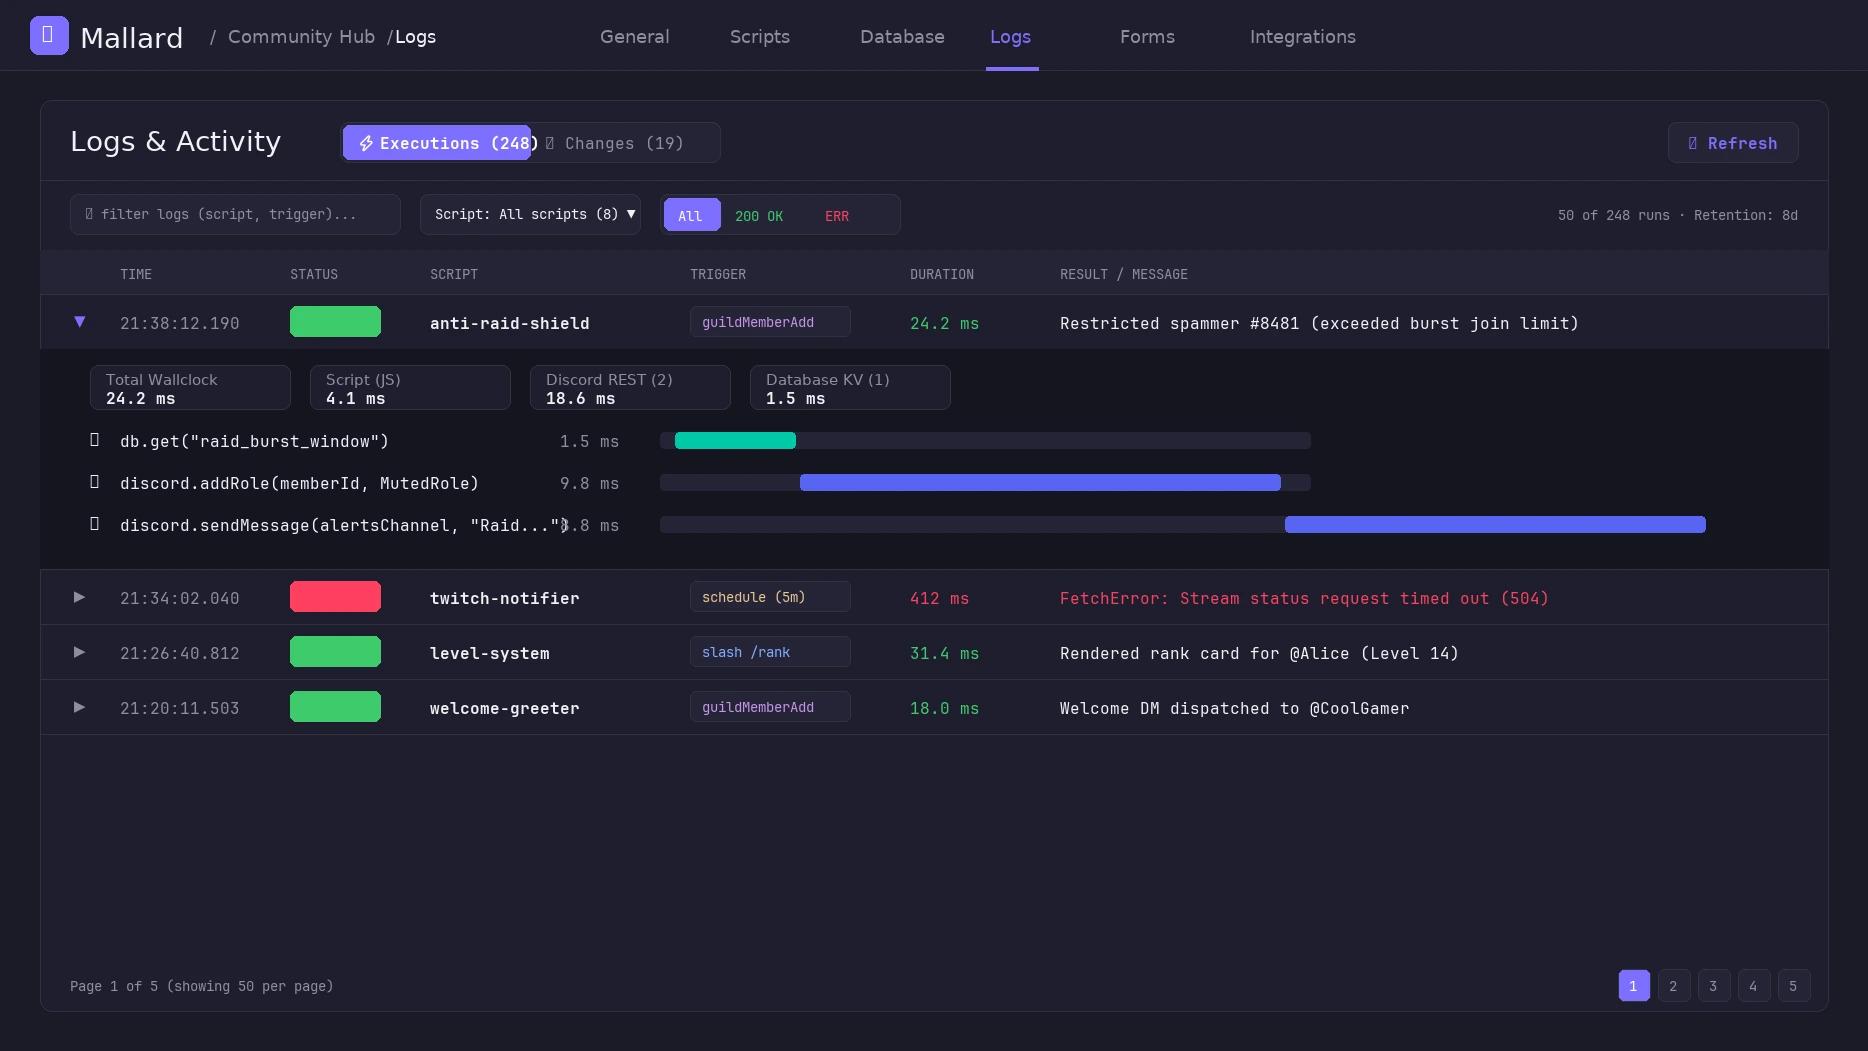Go to the Forms tab
The image size is (1868, 1051).
(x=1147, y=37)
